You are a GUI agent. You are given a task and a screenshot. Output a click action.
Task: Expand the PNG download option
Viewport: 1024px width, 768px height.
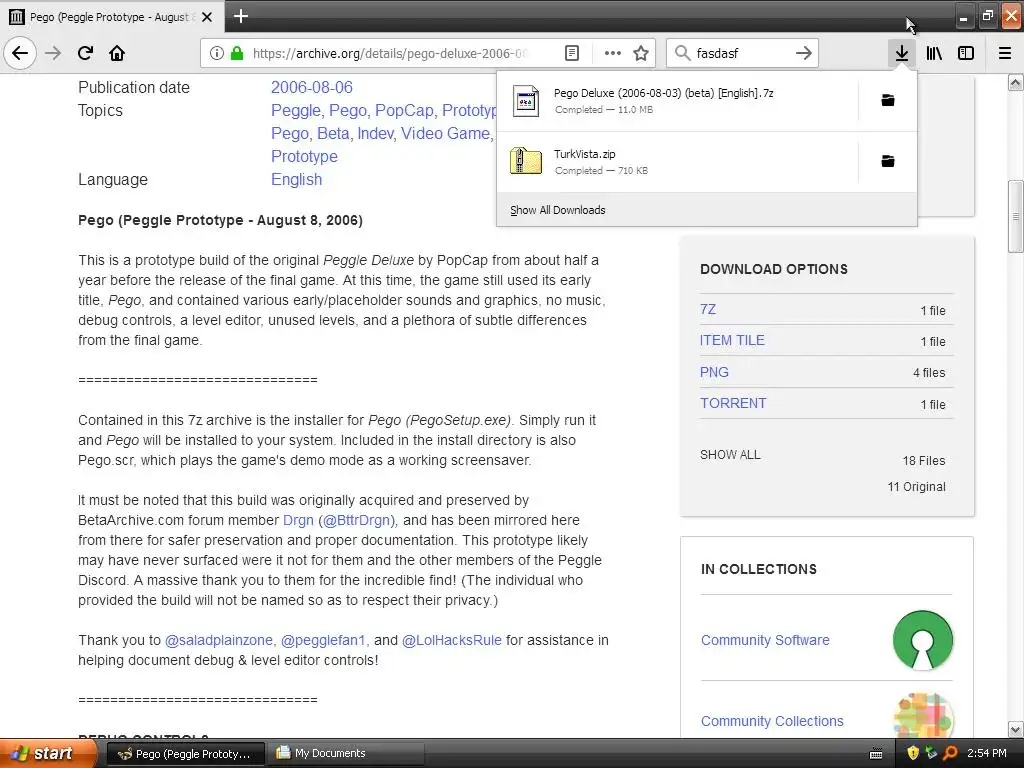[714, 372]
